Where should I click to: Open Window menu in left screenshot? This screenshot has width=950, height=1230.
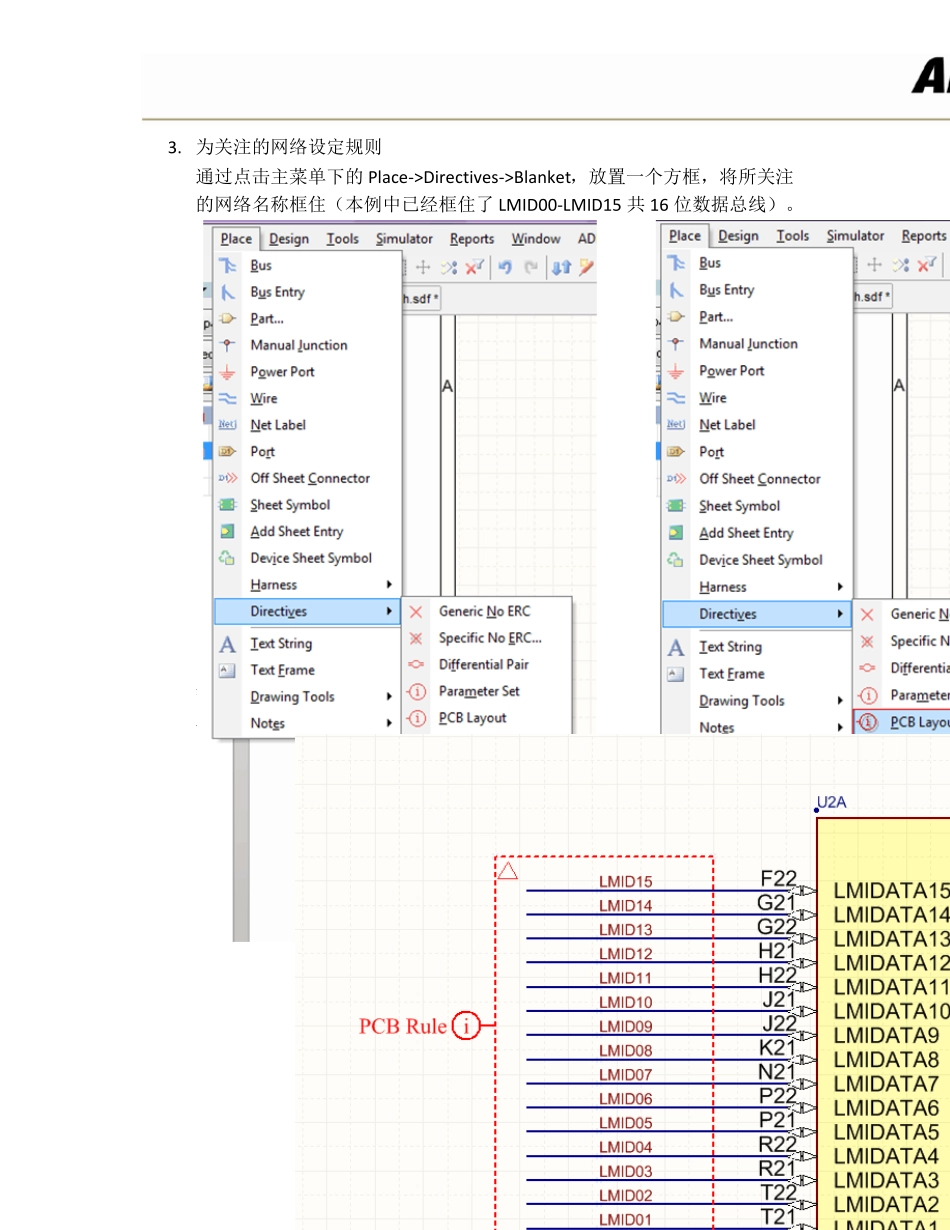pyautogui.click(x=536, y=239)
